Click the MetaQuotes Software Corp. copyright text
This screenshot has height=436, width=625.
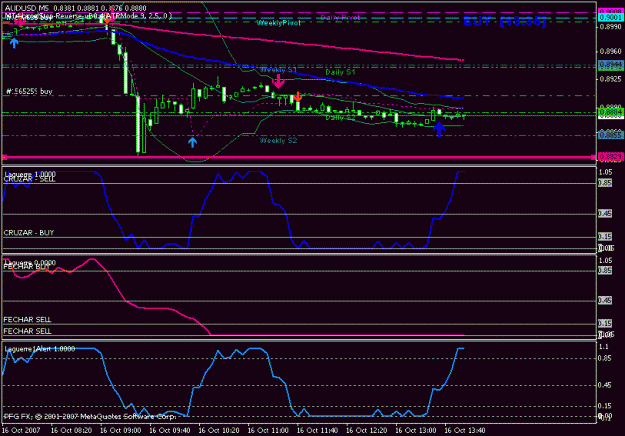(90, 416)
